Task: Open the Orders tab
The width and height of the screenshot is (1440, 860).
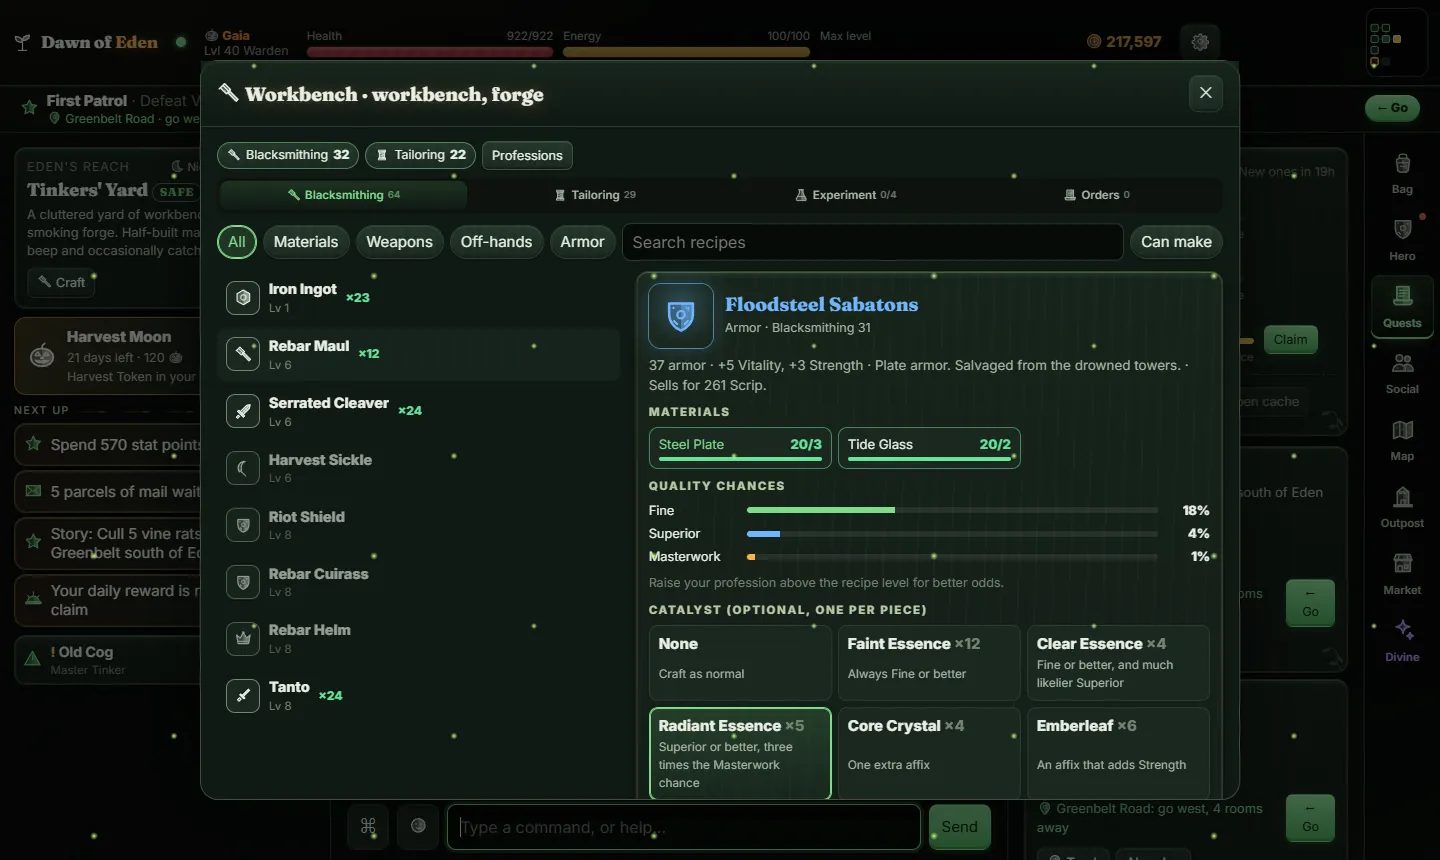Action: [1097, 195]
